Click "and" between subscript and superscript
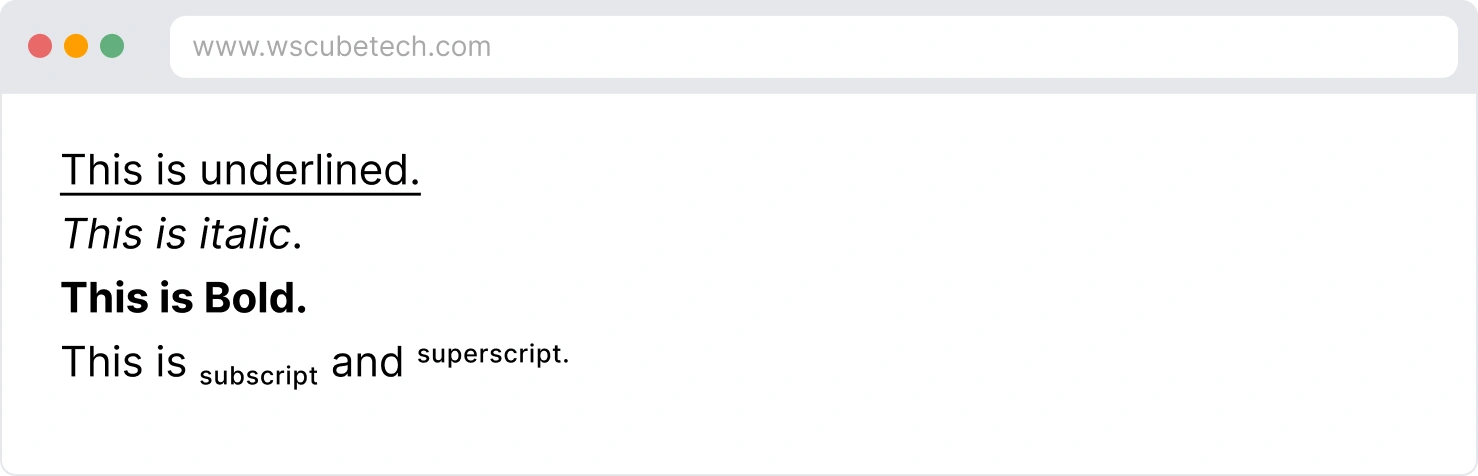This screenshot has width=1478, height=476. click(367, 362)
